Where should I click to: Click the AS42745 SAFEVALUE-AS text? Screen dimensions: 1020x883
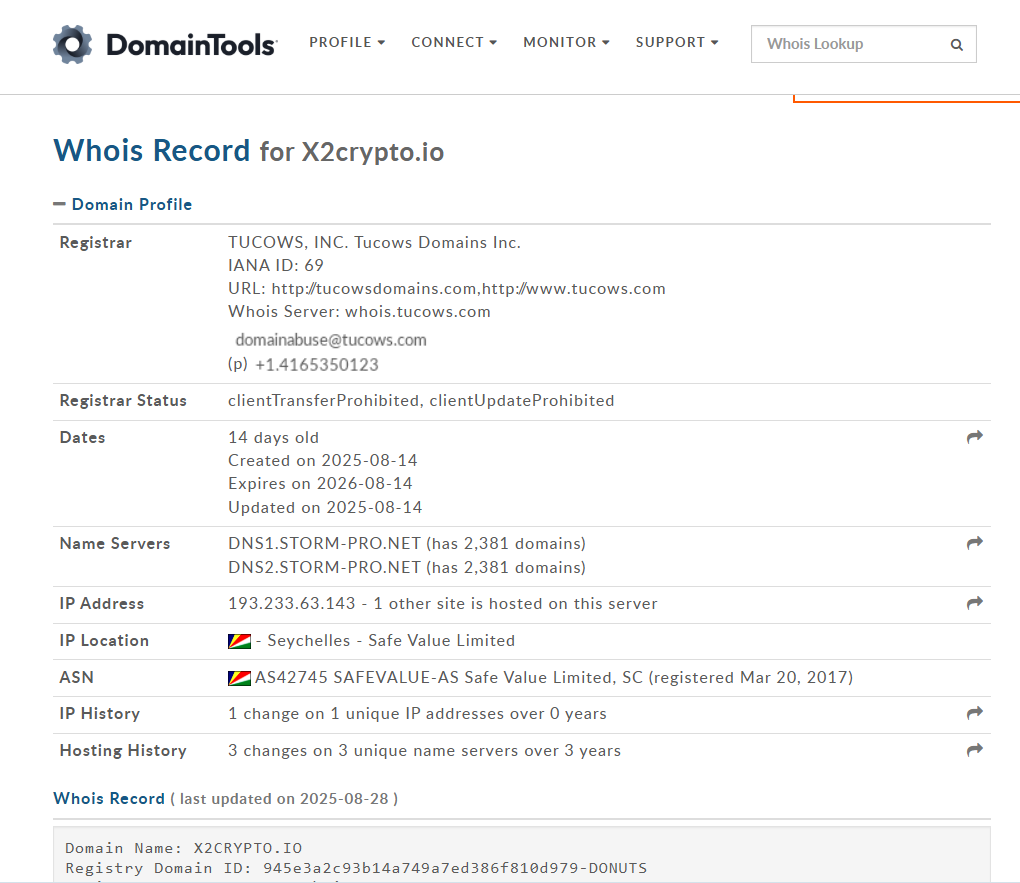(x=356, y=678)
